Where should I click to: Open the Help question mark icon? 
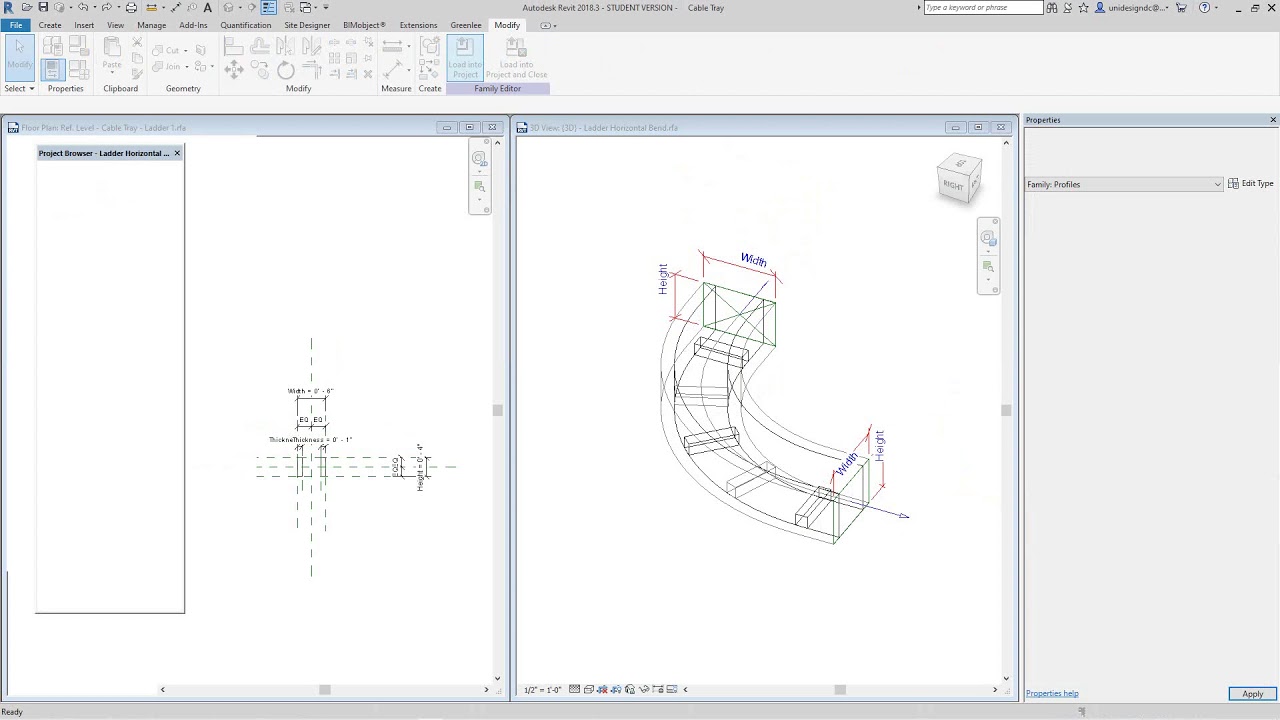pos(1204,7)
